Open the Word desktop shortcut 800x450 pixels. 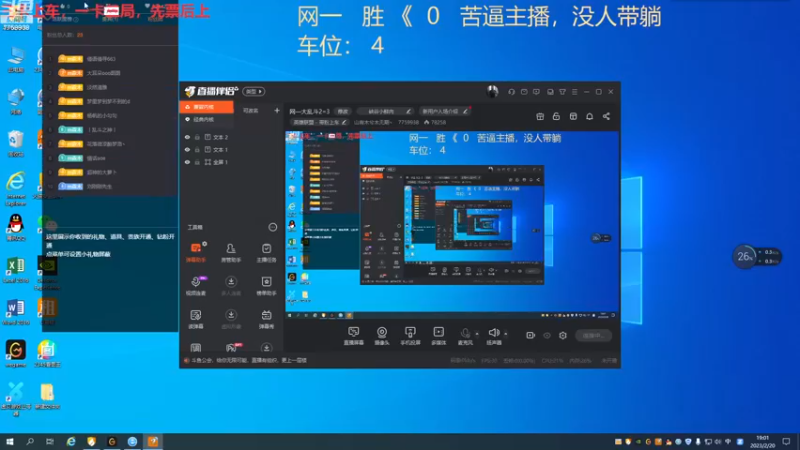tap(16, 312)
